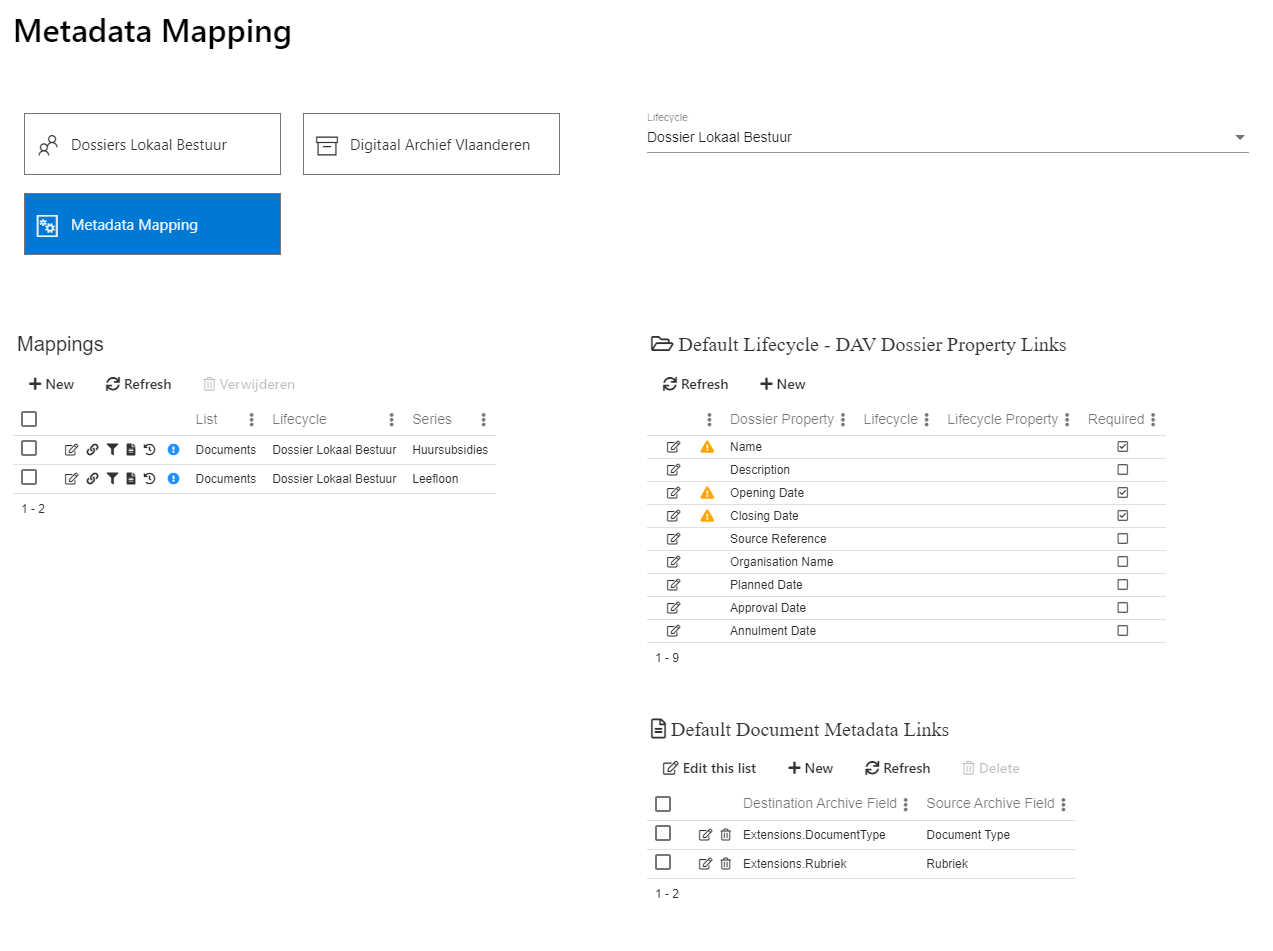Viewport: 1273px width, 951px height.
Task: Click the warning triangle beside Opening Date
Action: [x=706, y=492]
